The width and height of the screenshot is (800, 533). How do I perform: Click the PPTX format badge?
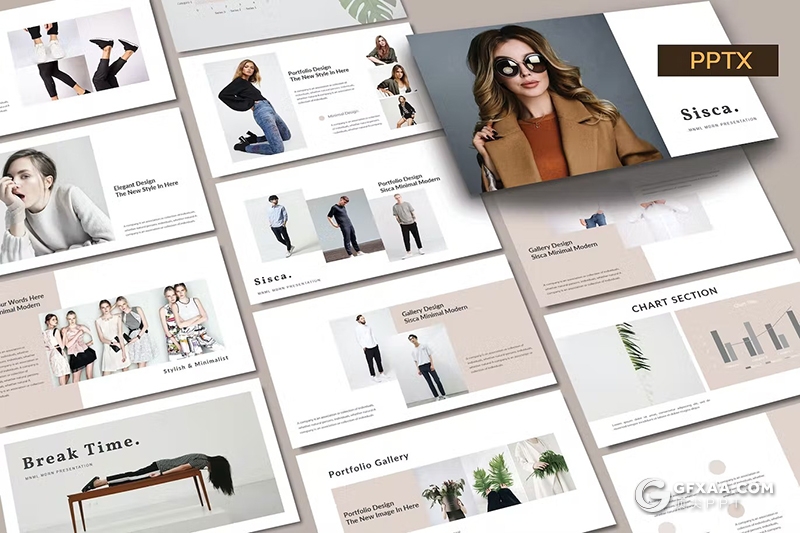click(x=717, y=61)
